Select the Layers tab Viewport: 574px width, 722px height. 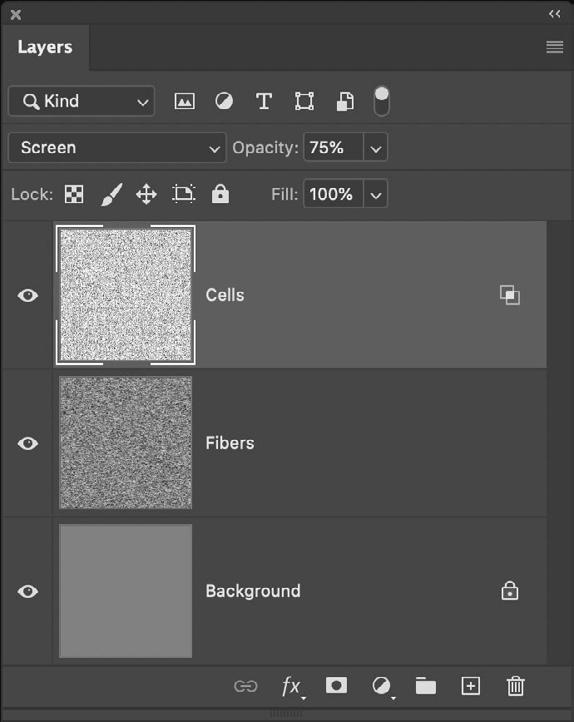pyautogui.click(x=45, y=47)
